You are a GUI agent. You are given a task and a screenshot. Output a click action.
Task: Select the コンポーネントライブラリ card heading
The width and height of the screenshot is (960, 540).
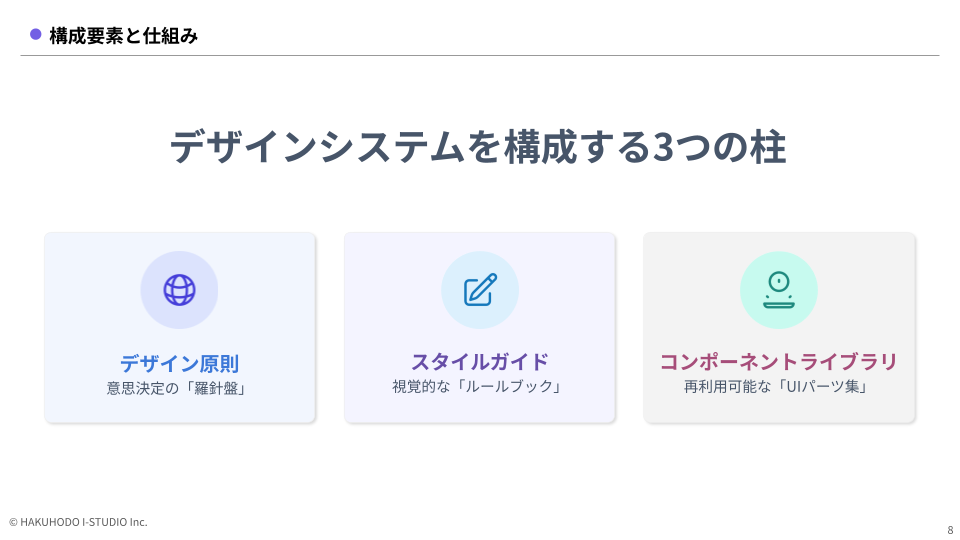[778, 362]
